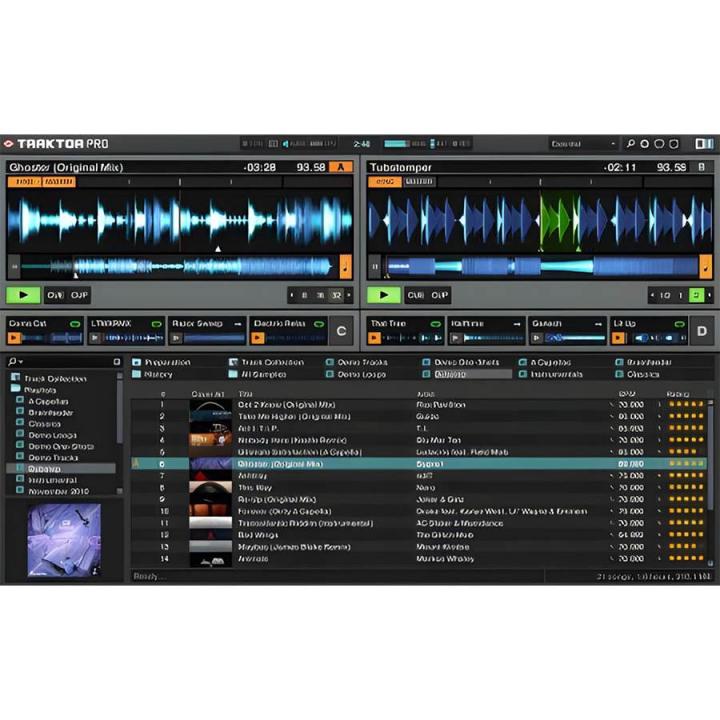Image resolution: width=720 pixels, height=720 pixels.
Task: Focus the browser search input field
Action: pos(68,362)
